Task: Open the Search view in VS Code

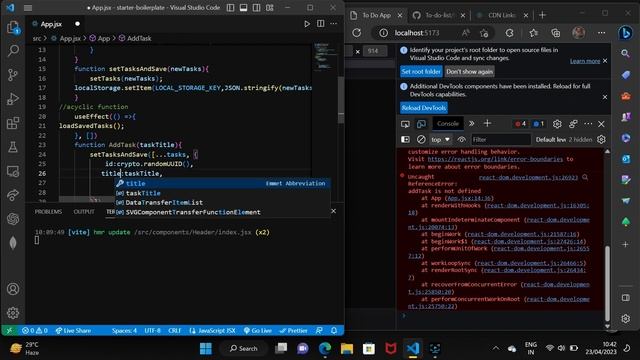Action: 13,51
